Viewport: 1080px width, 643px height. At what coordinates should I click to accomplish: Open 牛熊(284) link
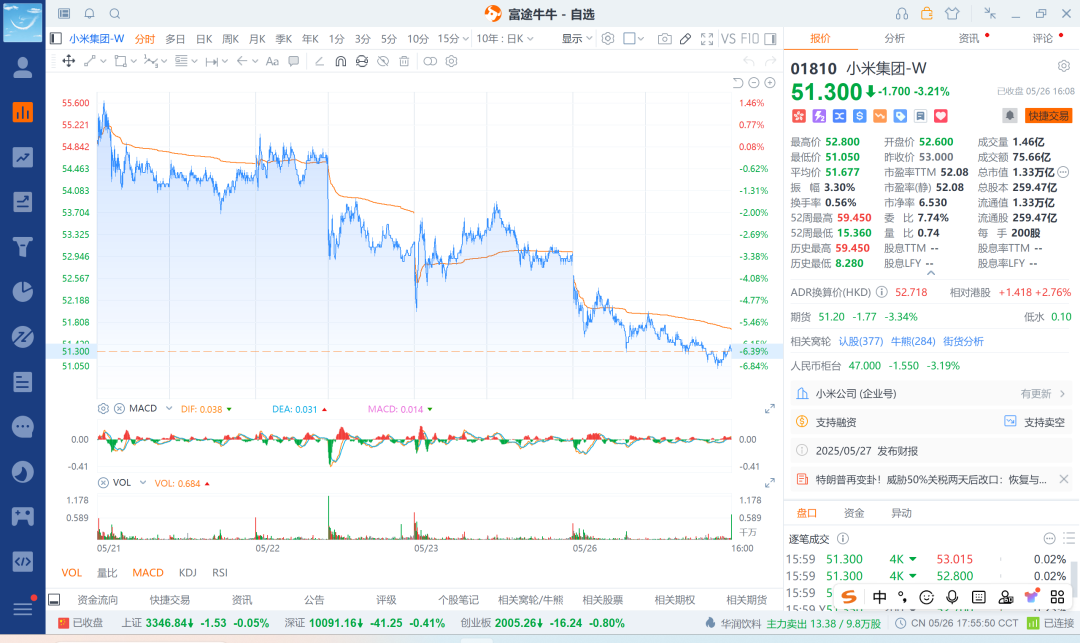[913, 341]
